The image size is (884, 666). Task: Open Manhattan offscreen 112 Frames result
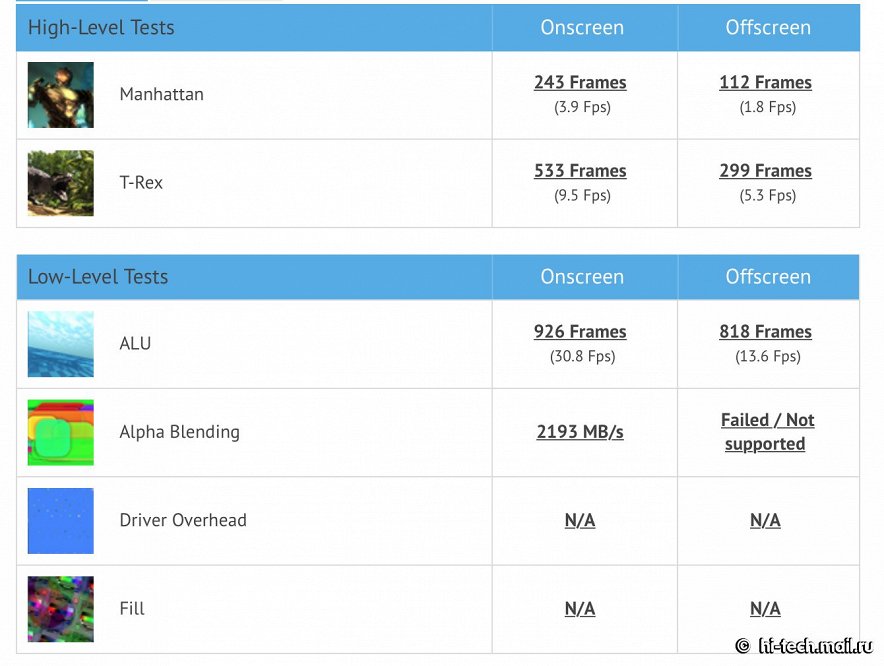(x=766, y=82)
